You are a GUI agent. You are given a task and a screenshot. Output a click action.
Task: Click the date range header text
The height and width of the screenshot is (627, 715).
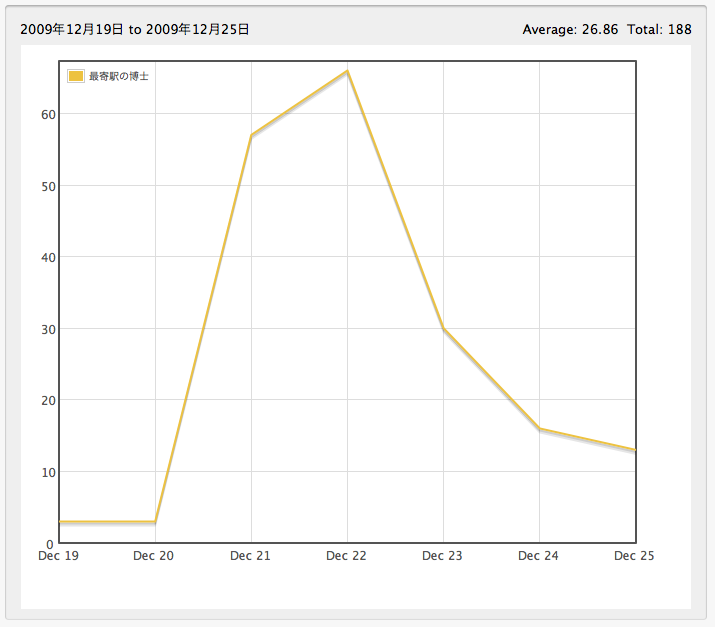pos(135,29)
